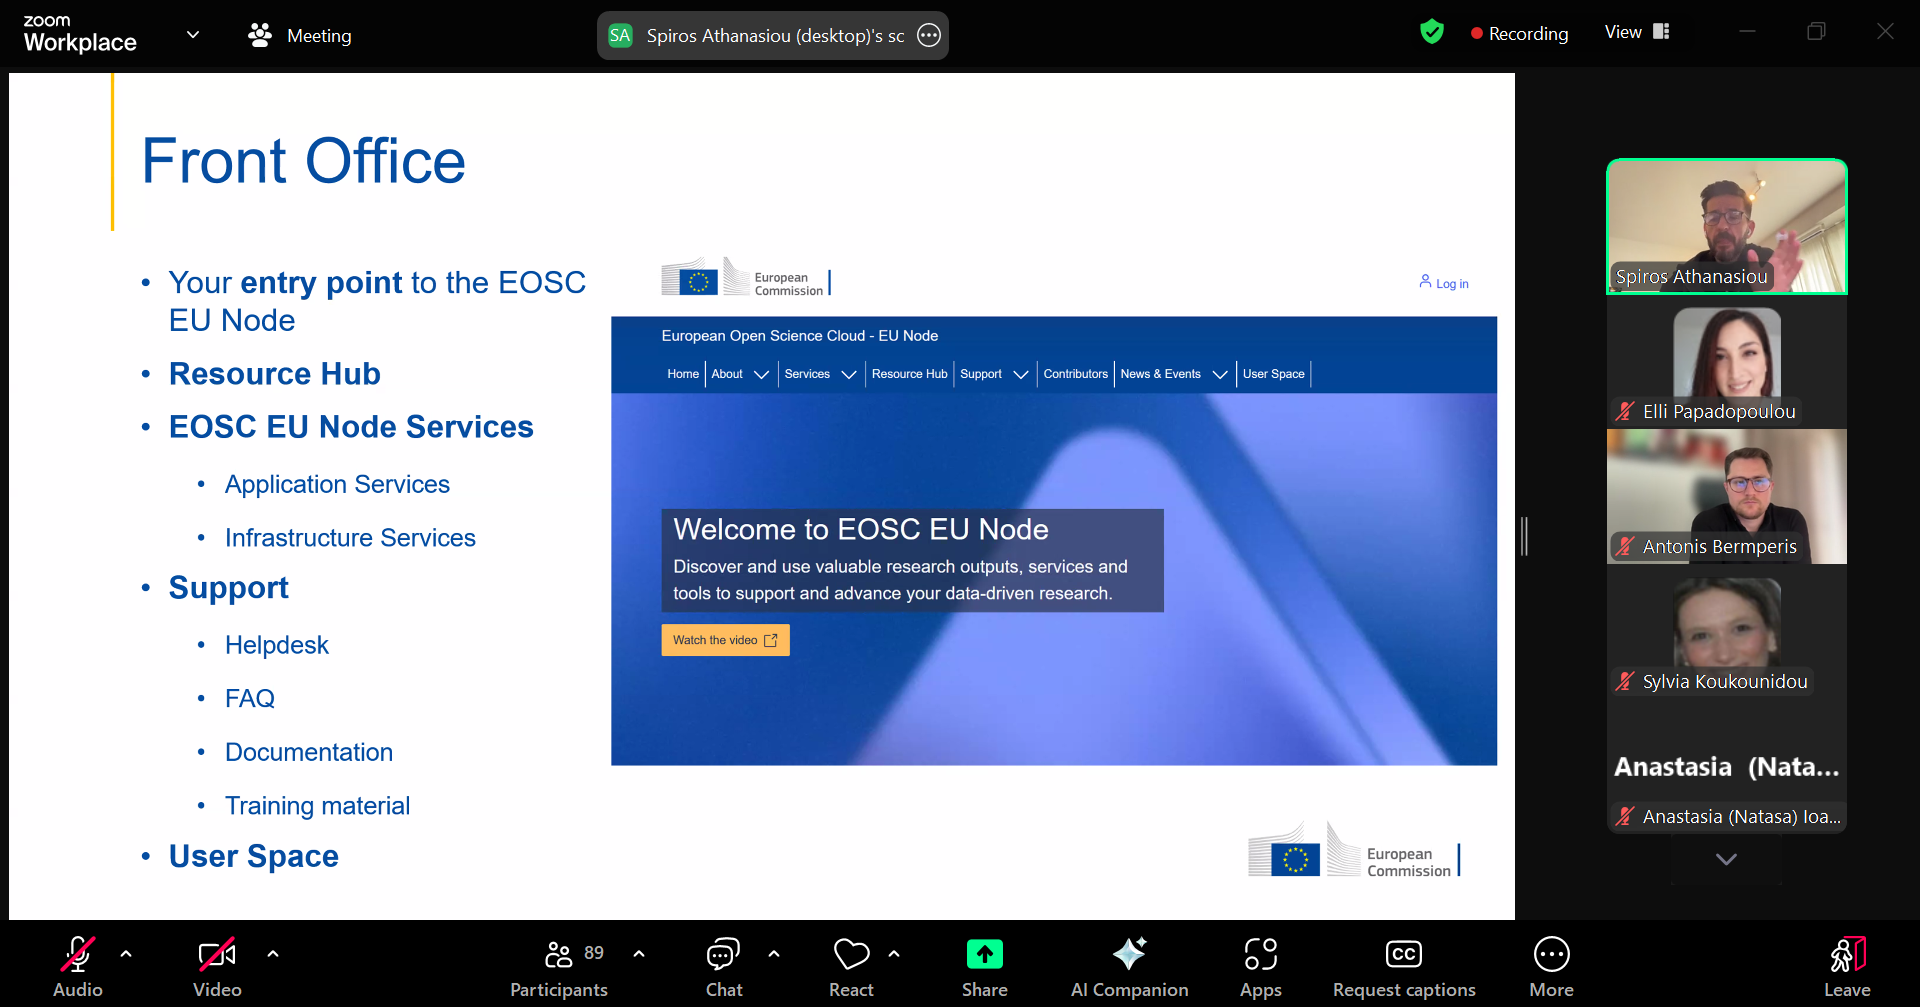Select Antonis Bermperis video thumbnail
The height and width of the screenshot is (1008, 1920).
(x=1727, y=497)
